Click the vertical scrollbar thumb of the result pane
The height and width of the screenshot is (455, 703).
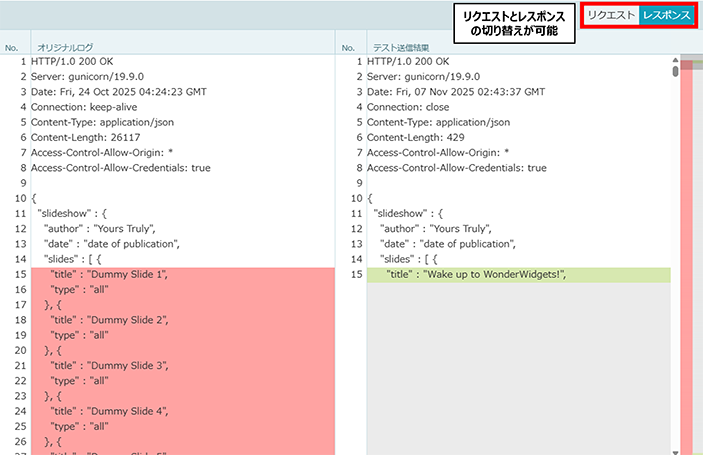pyautogui.click(x=676, y=72)
